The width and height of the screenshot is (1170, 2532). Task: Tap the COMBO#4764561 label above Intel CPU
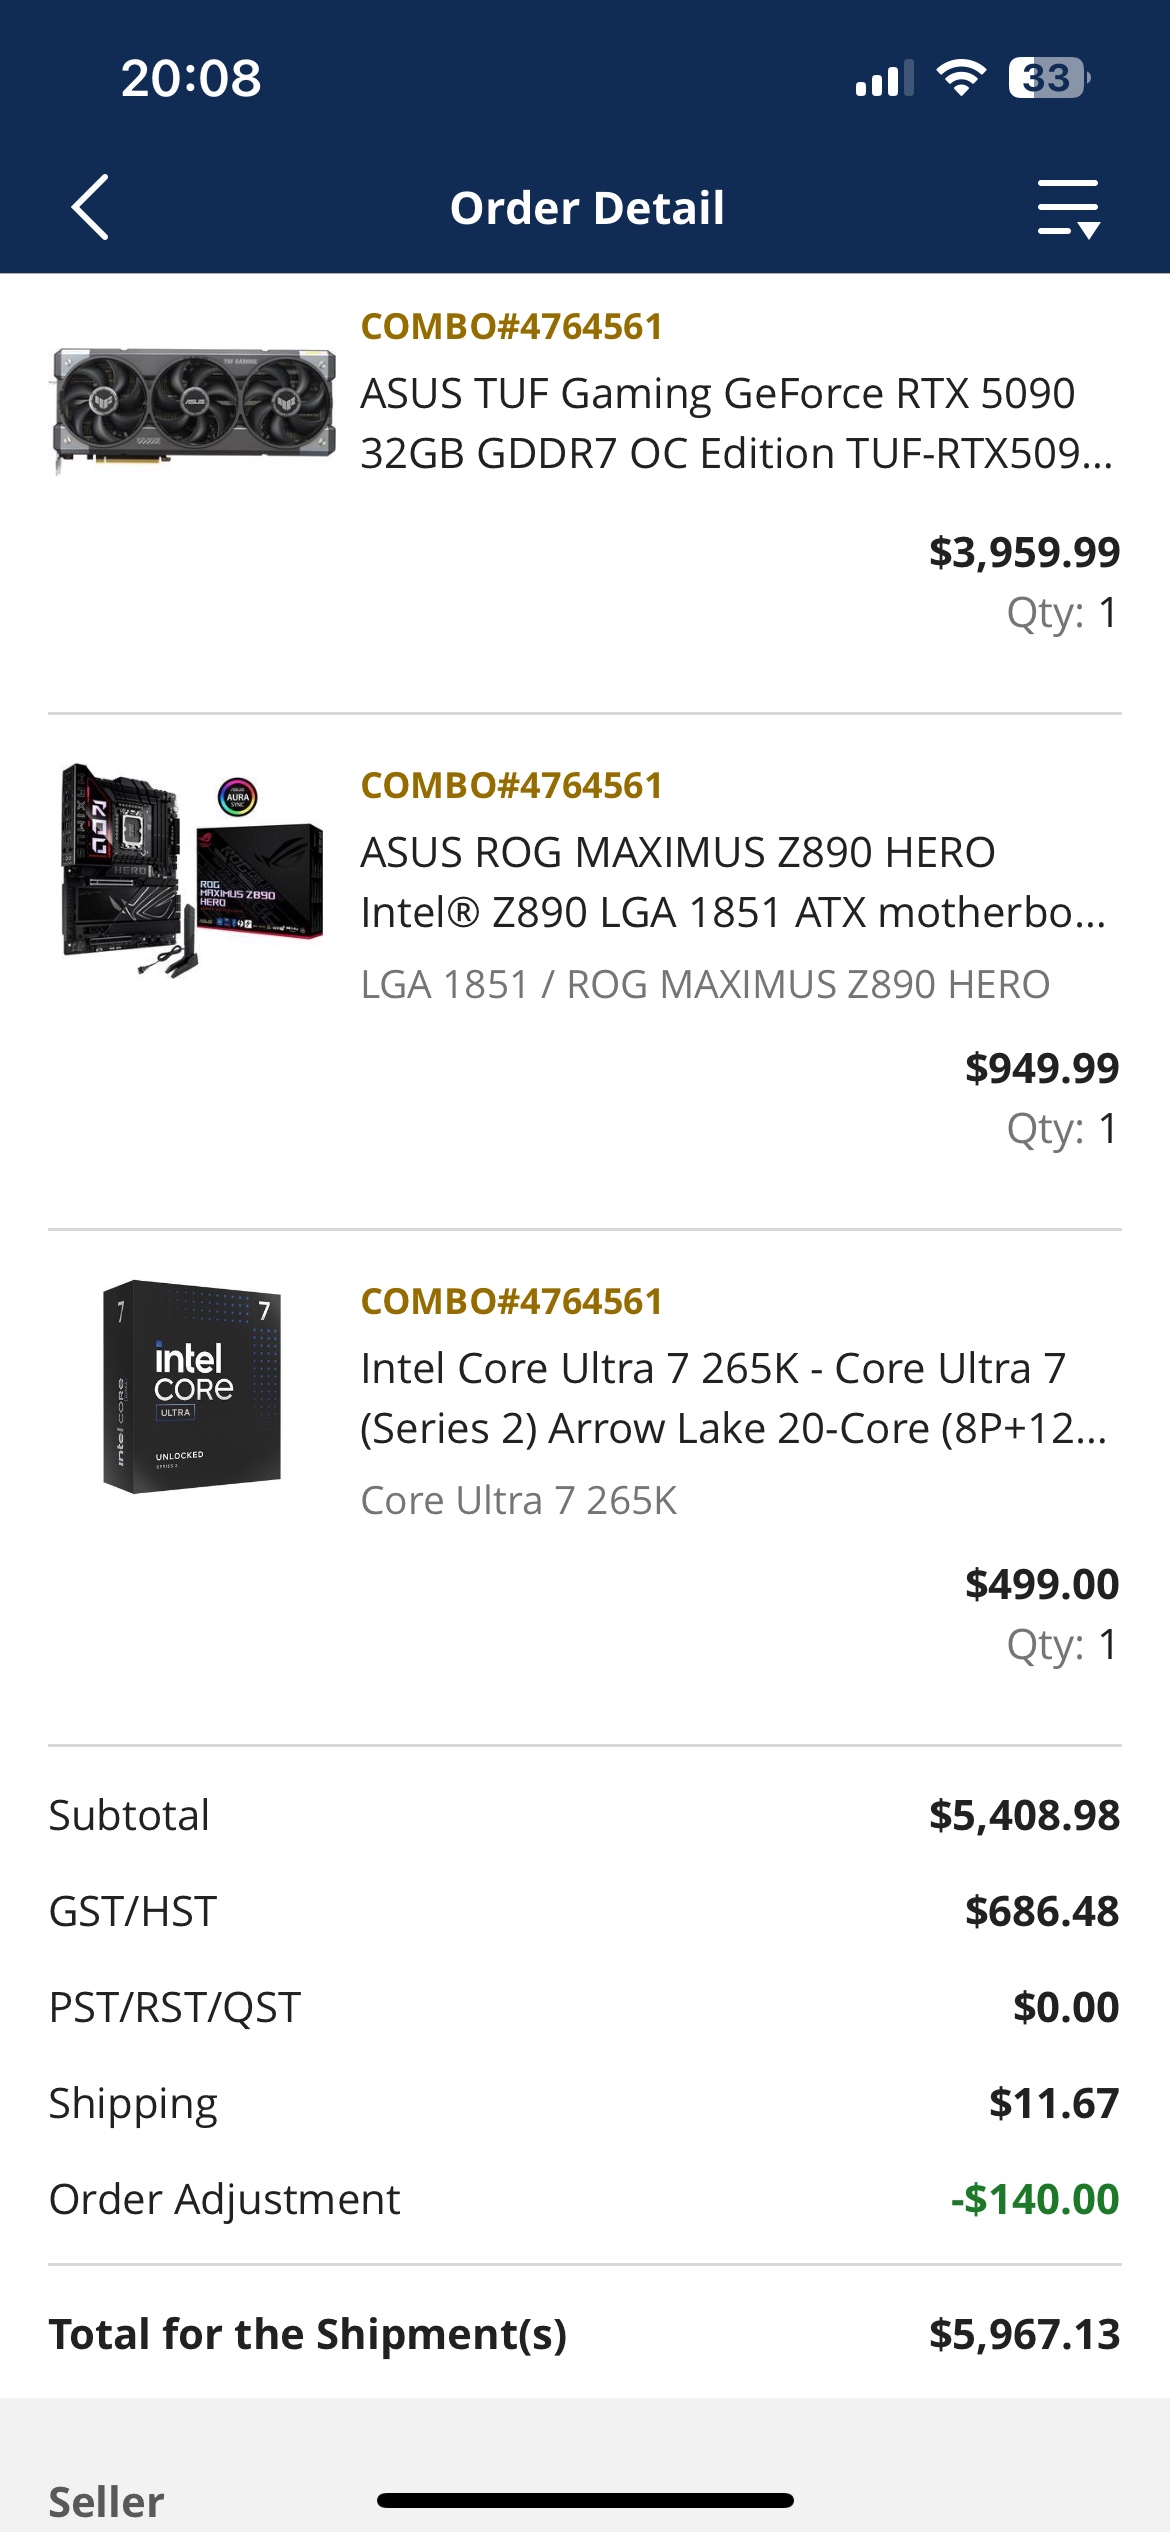tap(511, 1302)
